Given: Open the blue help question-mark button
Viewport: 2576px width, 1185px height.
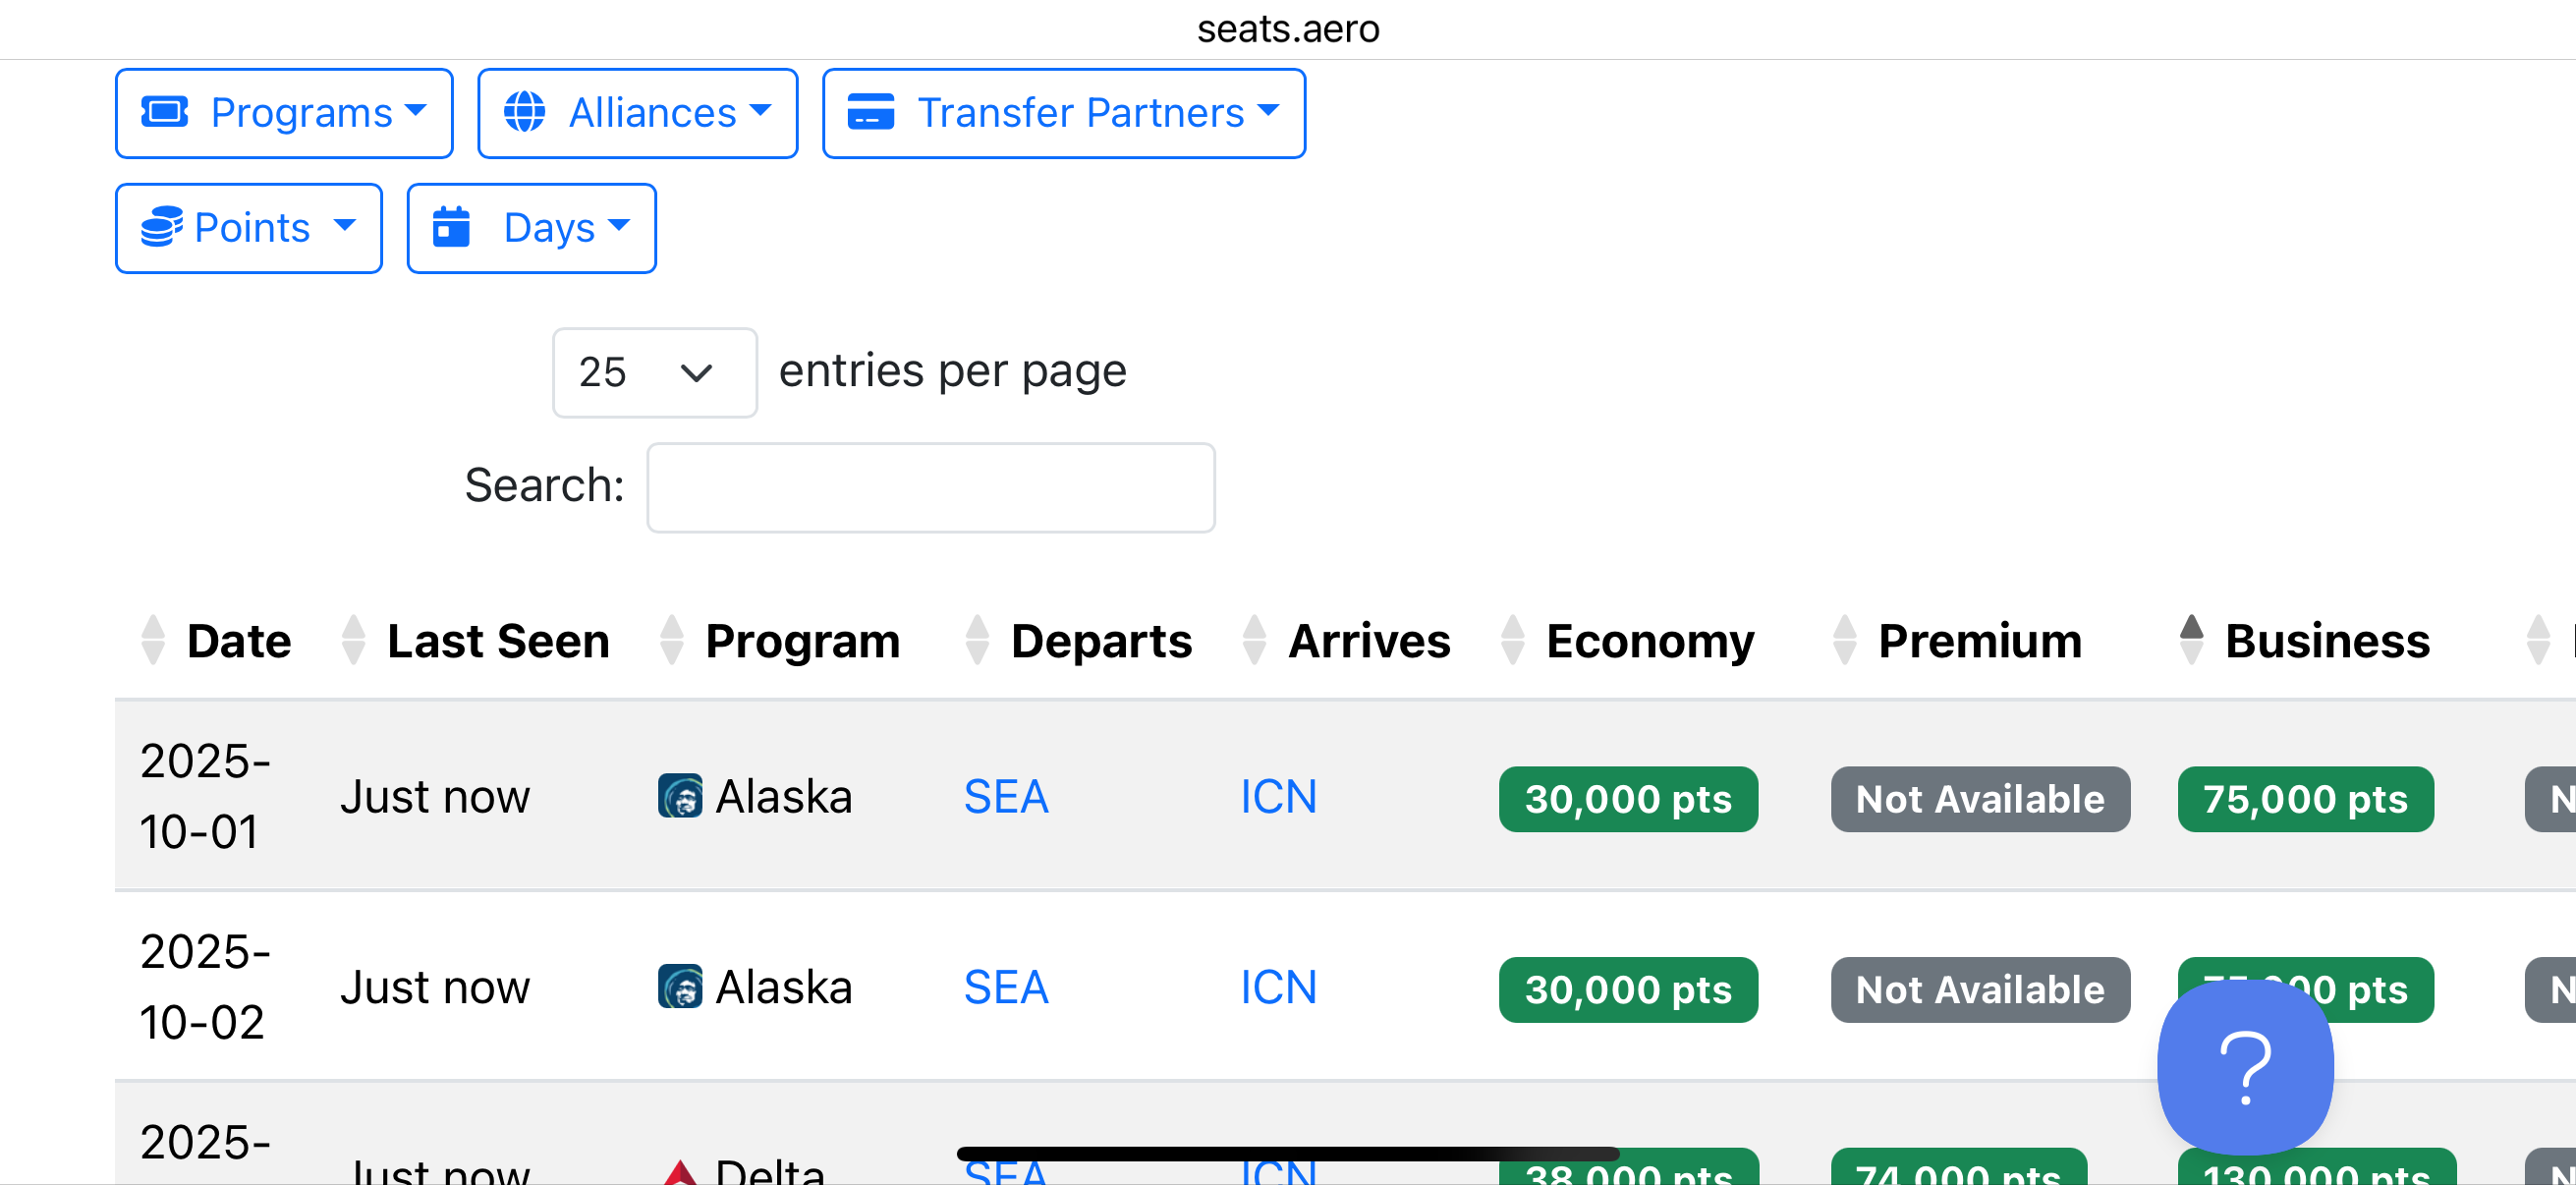Looking at the screenshot, I should (2245, 1067).
